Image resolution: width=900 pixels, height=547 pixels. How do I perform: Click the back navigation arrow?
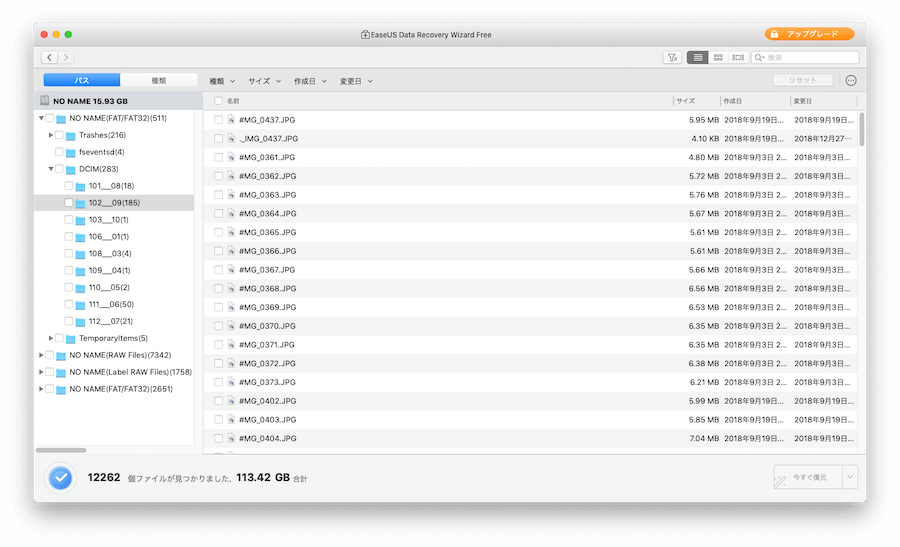[49, 57]
